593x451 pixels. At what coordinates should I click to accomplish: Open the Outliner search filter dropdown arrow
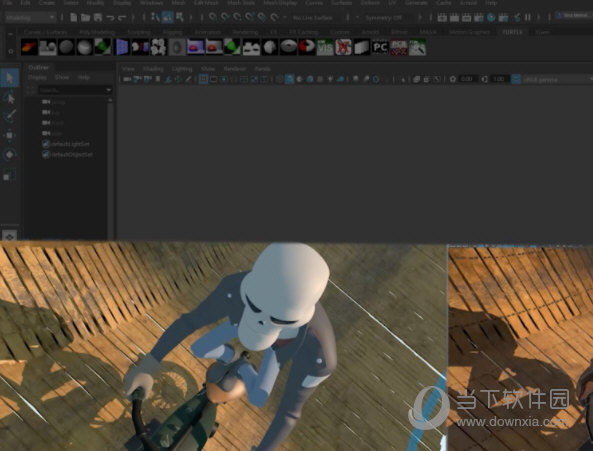[x=109, y=90]
